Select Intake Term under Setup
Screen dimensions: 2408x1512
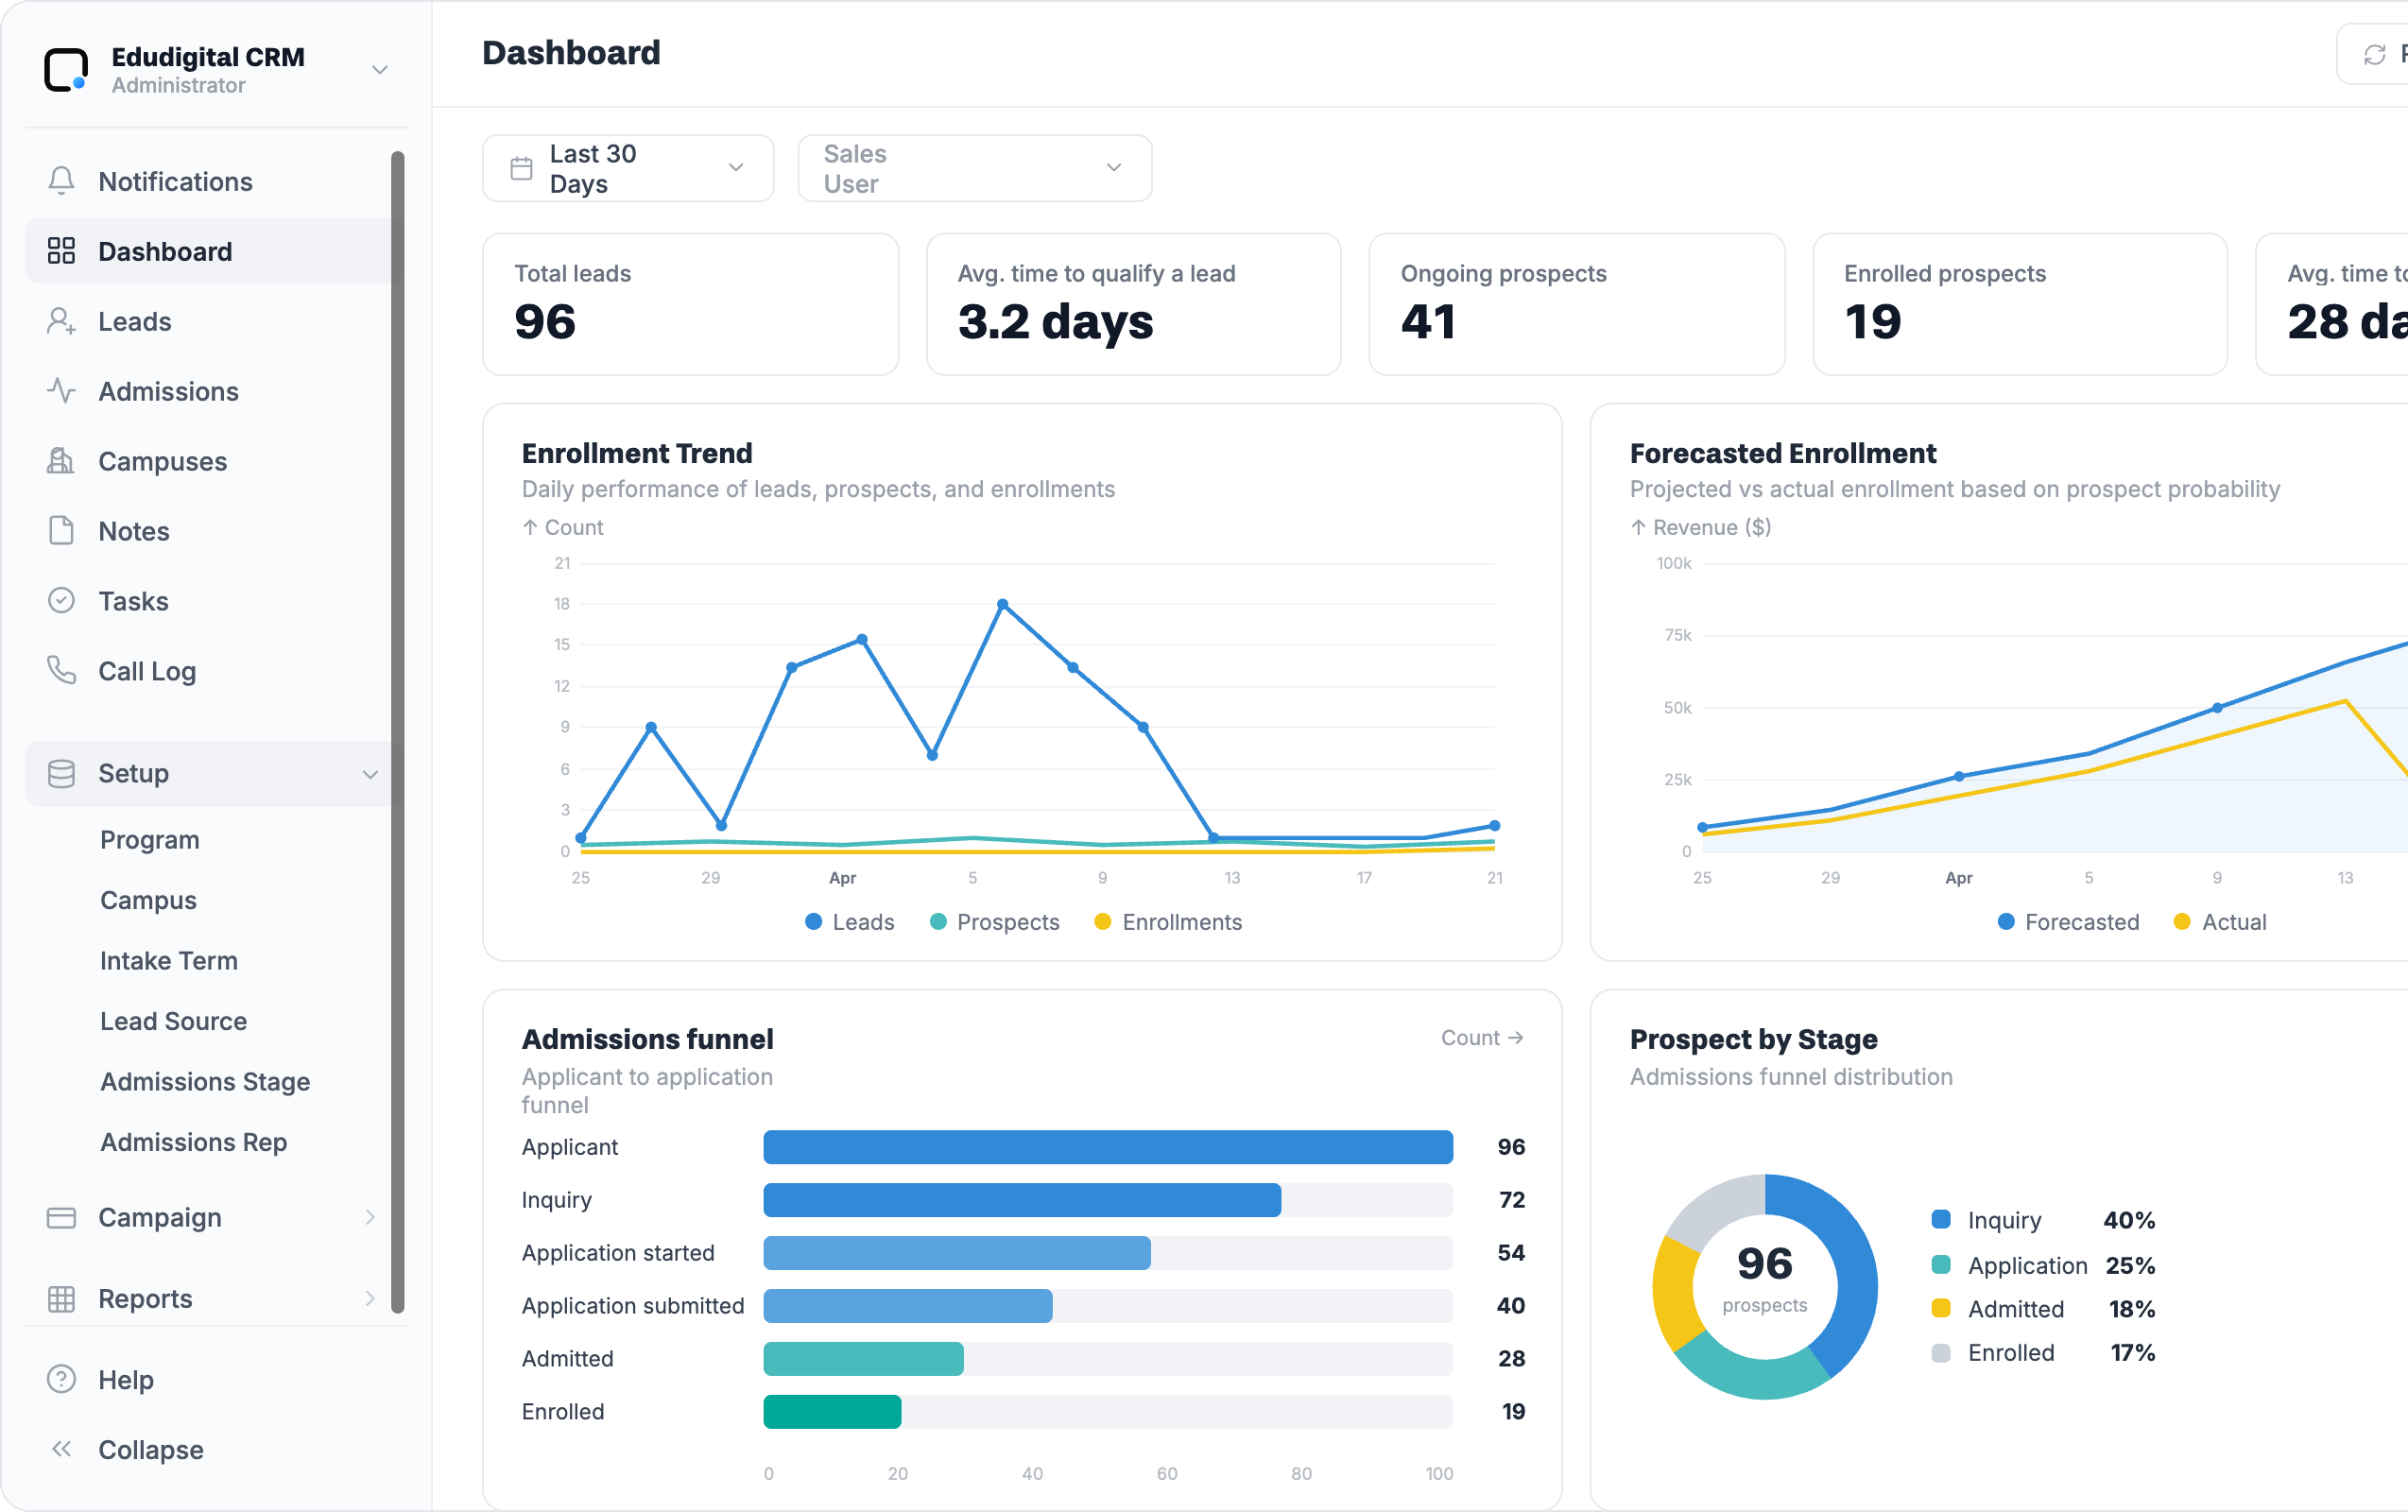[x=169, y=961]
